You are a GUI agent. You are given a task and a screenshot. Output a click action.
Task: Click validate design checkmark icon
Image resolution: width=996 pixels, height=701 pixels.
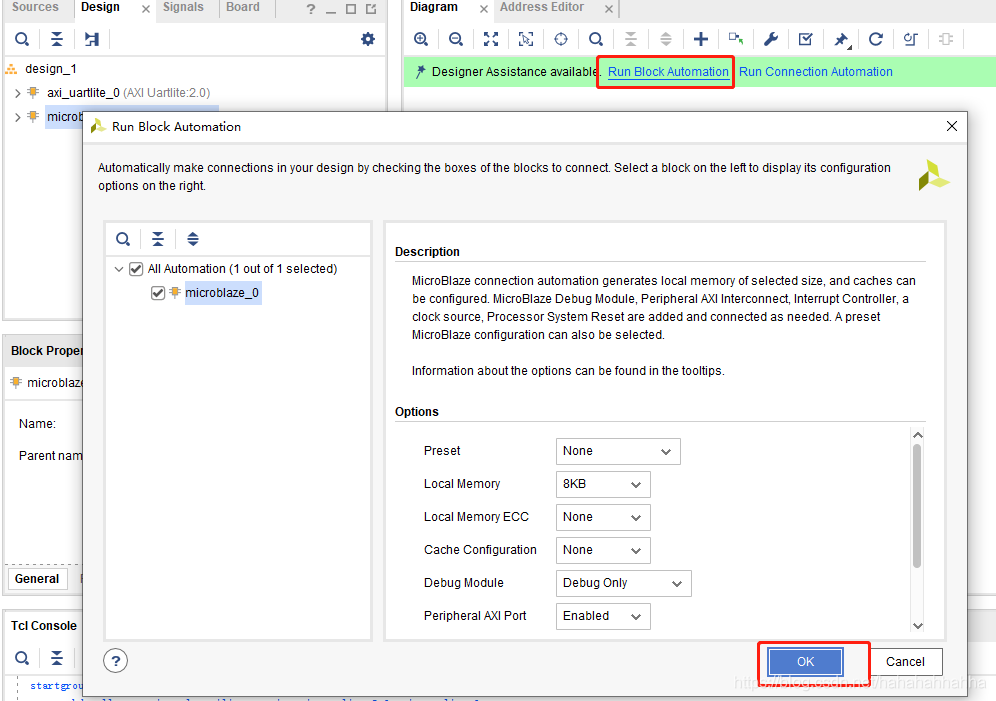point(805,39)
